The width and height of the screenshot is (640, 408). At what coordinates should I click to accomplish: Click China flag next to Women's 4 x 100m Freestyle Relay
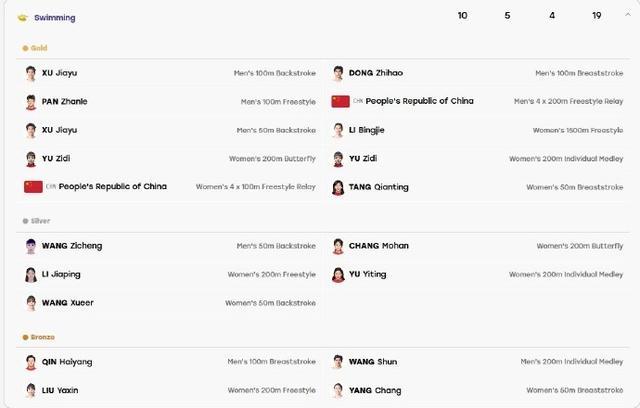[x=33, y=187]
